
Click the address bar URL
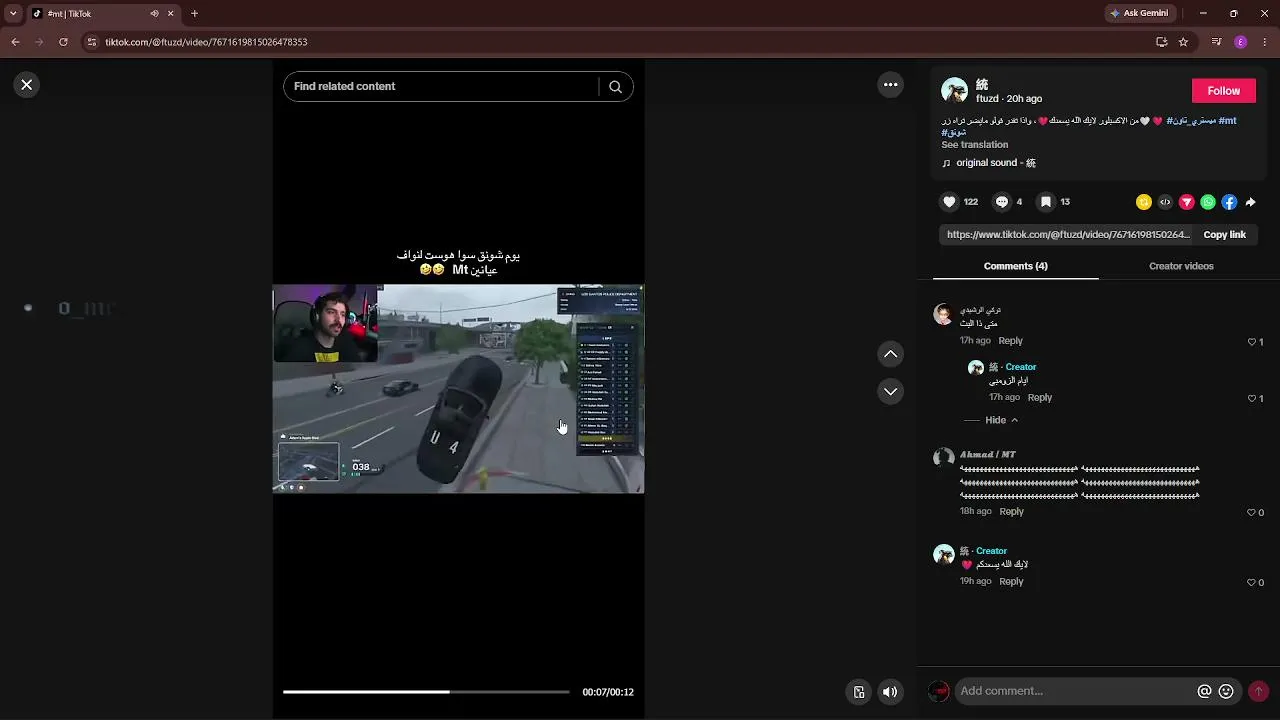(x=206, y=42)
